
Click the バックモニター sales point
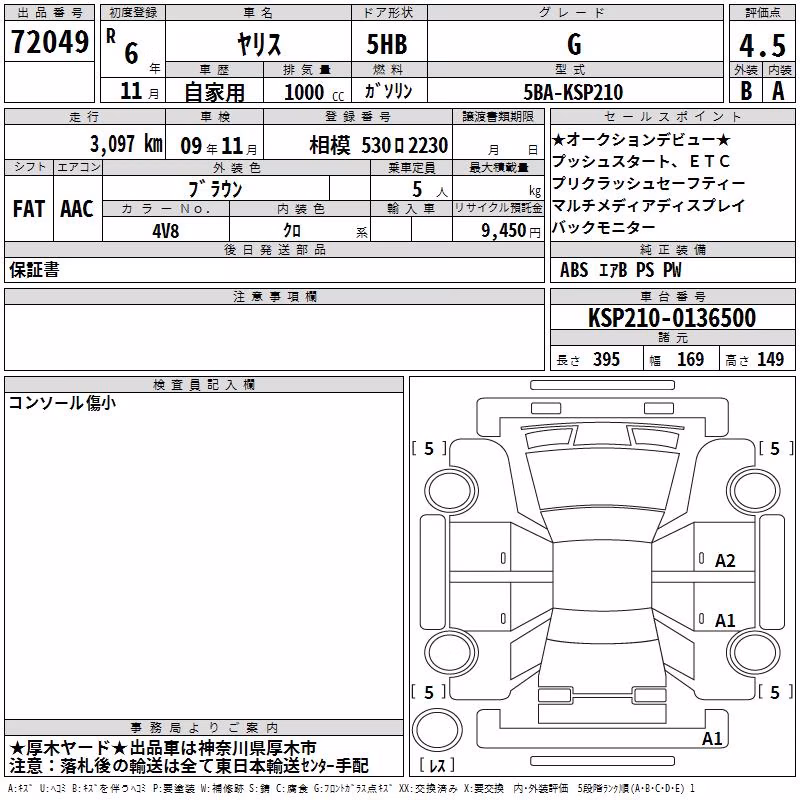click(x=604, y=227)
